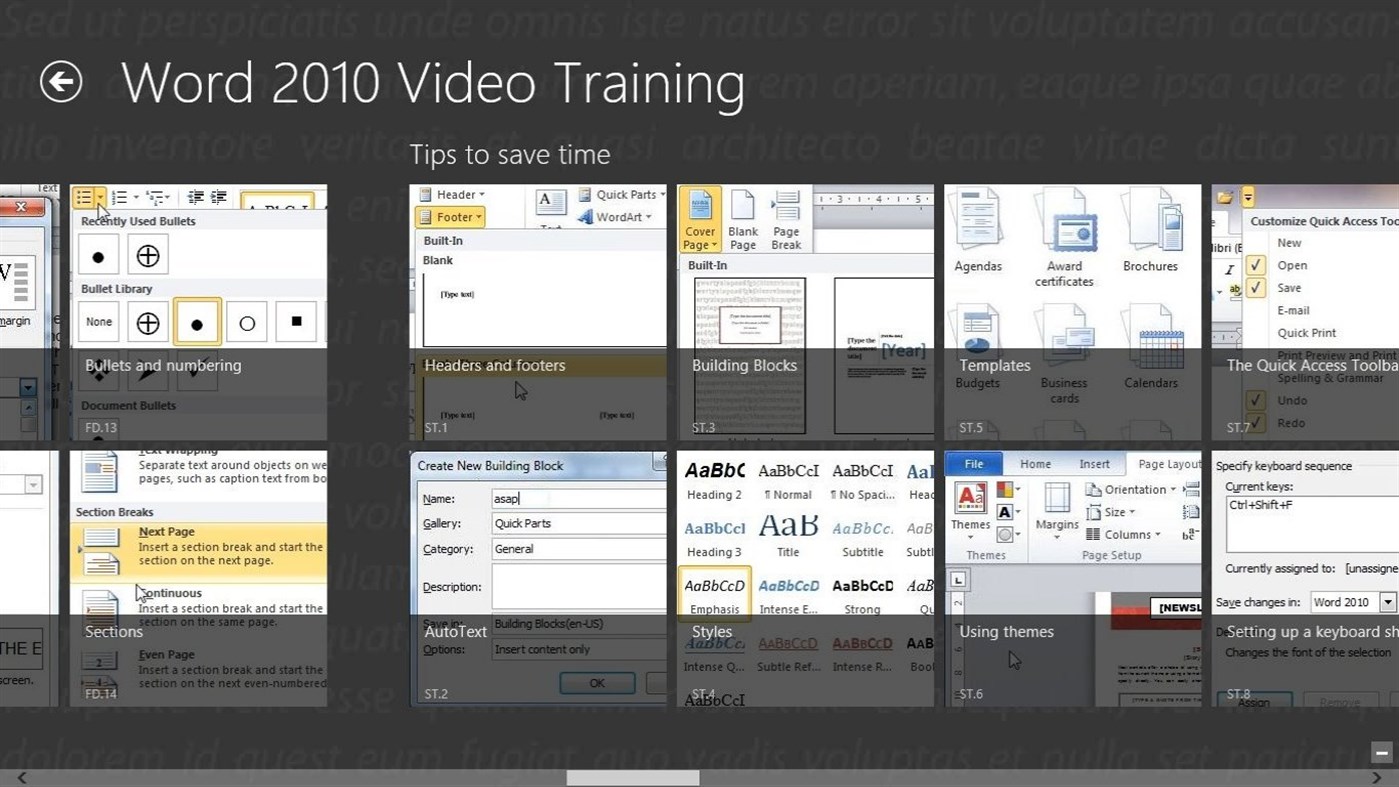Viewport: 1399px width, 787px height.
Task: Click the back arrow next to the title
Action: [x=60, y=81]
